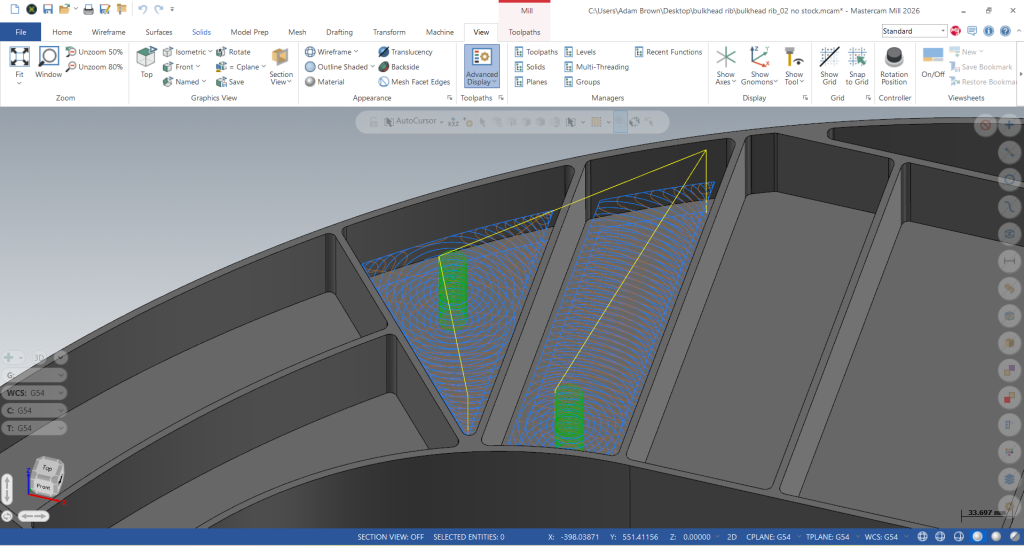Open the Levels manager

[580, 52]
